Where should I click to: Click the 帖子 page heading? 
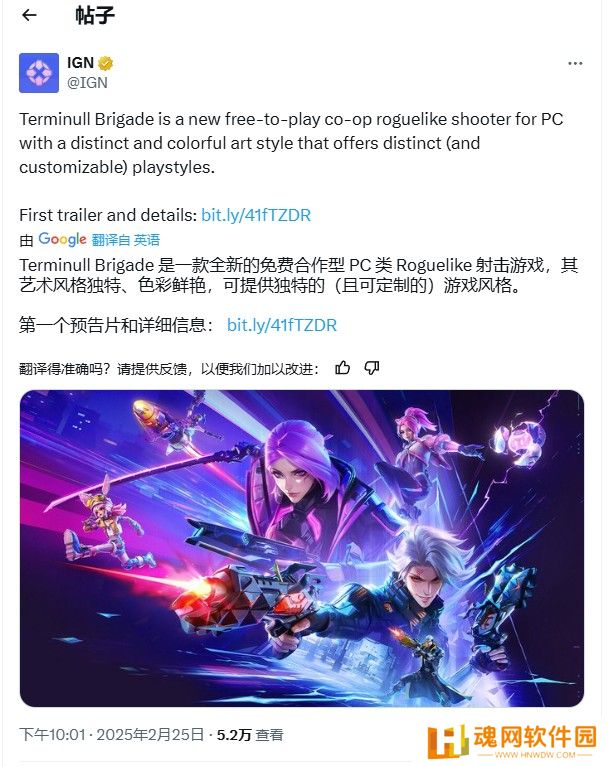pos(95,16)
